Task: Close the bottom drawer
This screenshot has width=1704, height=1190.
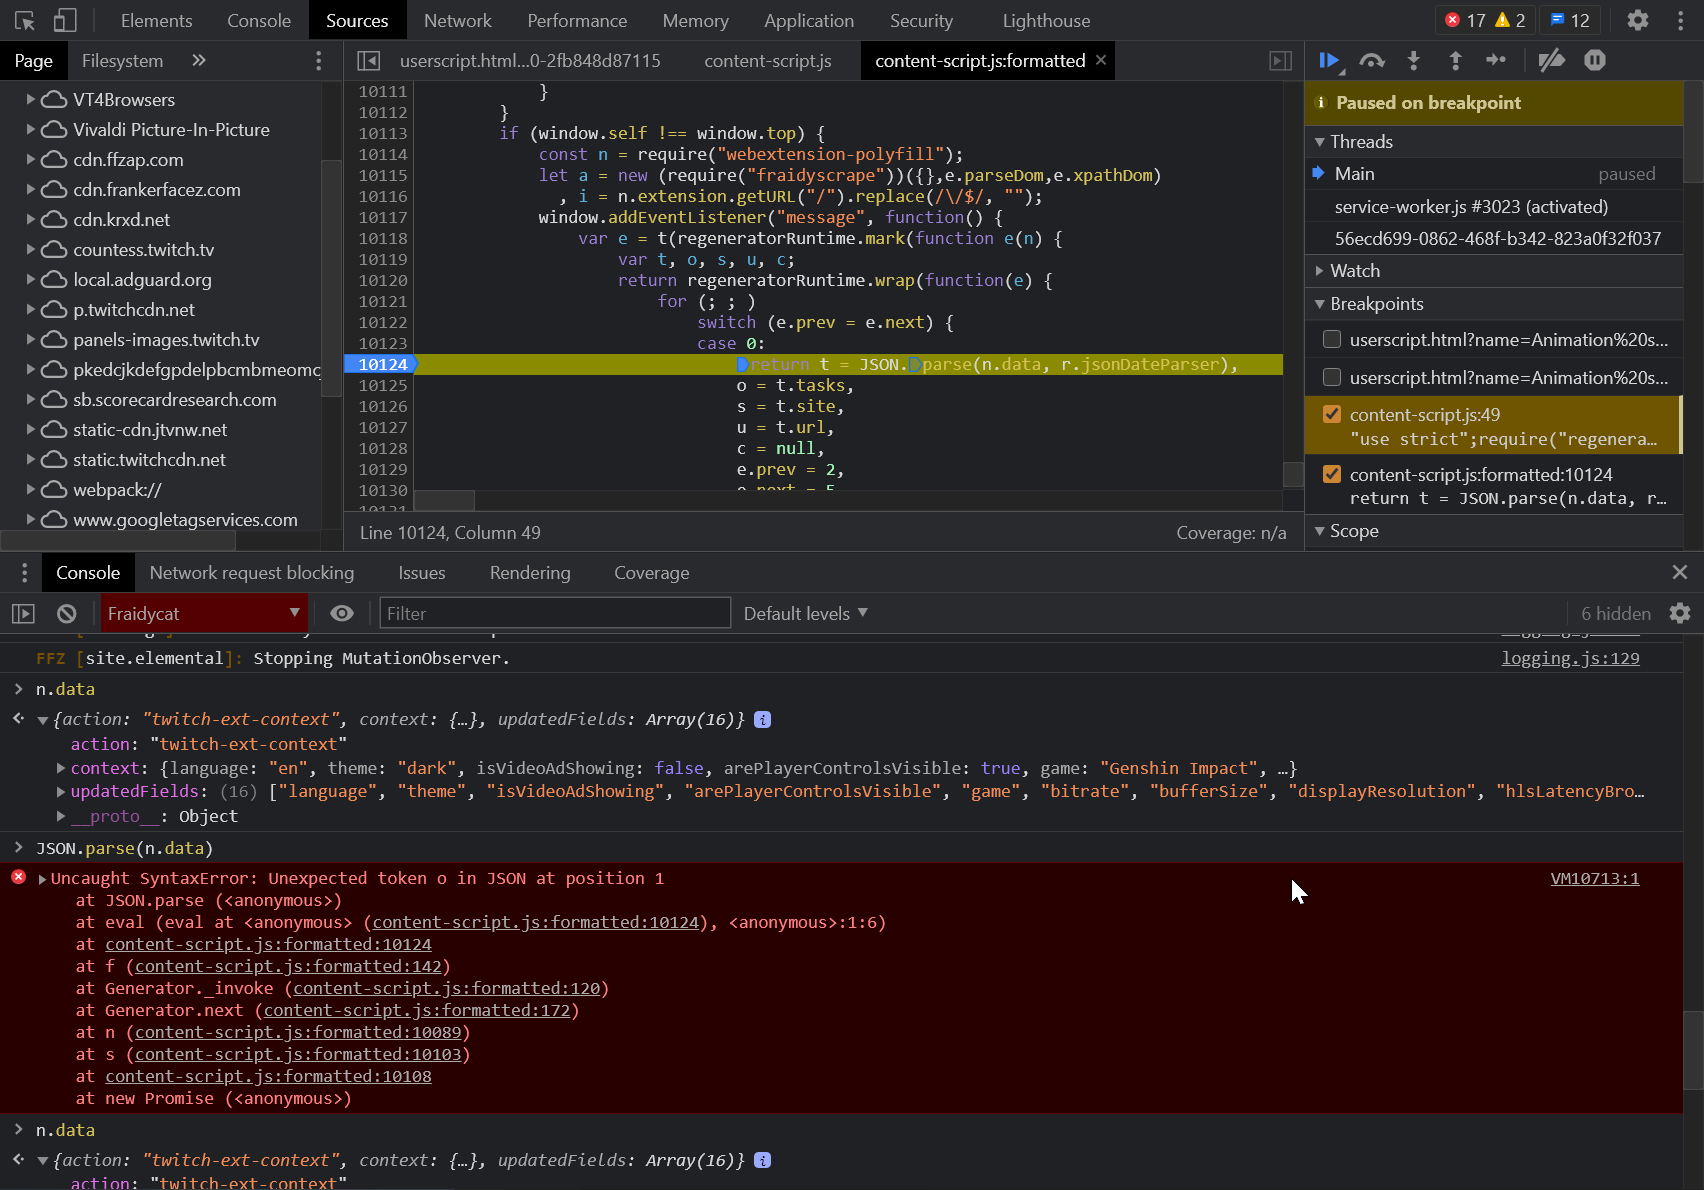Action: pos(1680,572)
